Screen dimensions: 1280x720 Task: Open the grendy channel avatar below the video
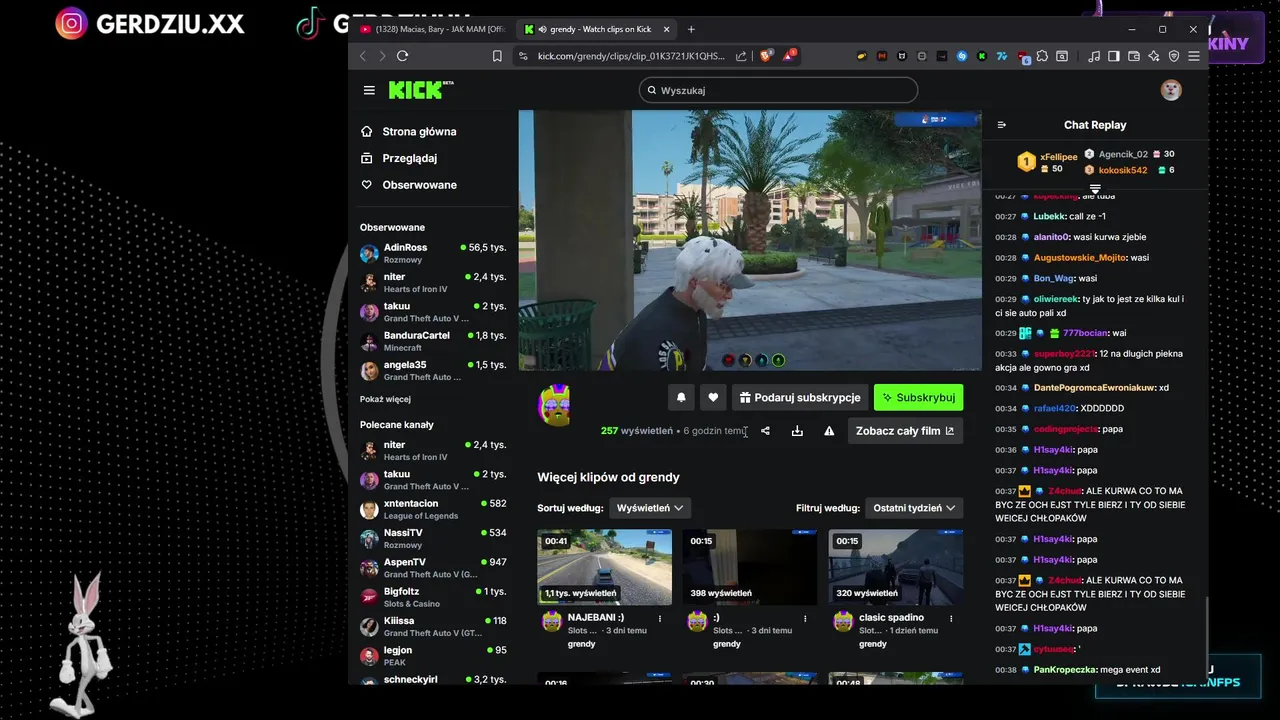pos(554,404)
